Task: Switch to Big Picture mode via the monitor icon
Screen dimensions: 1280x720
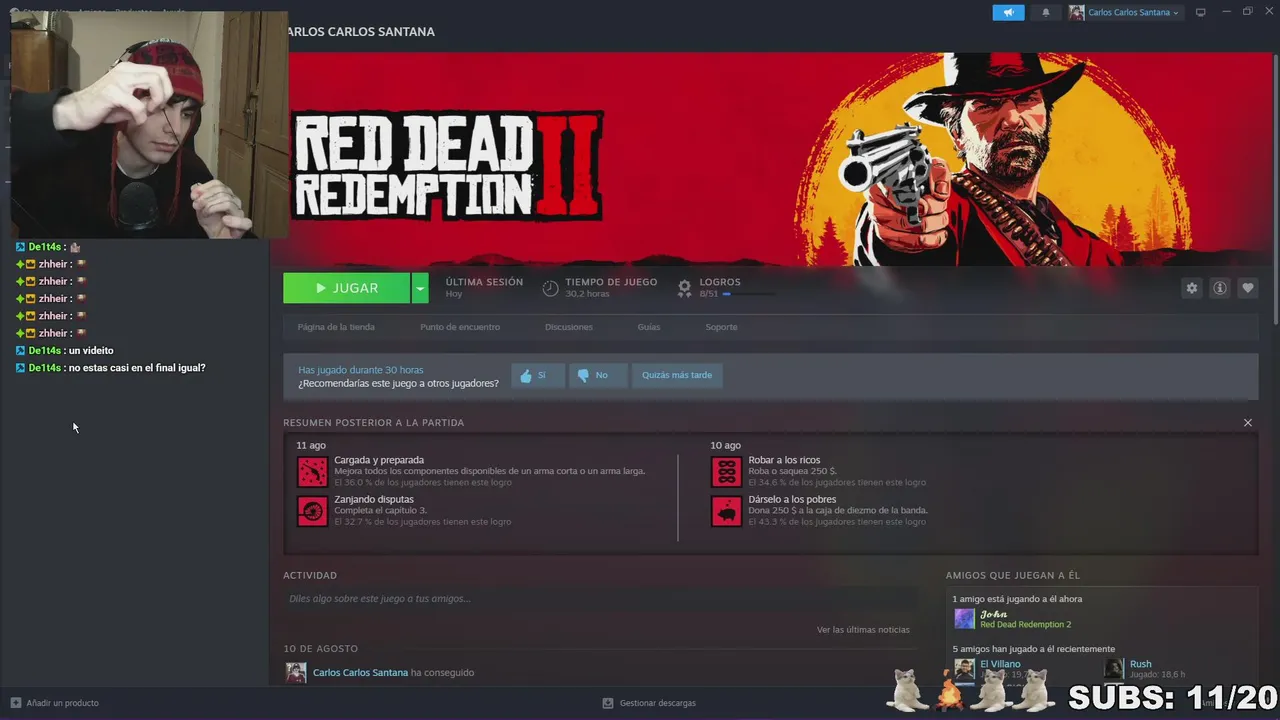Action: click(x=1201, y=12)
